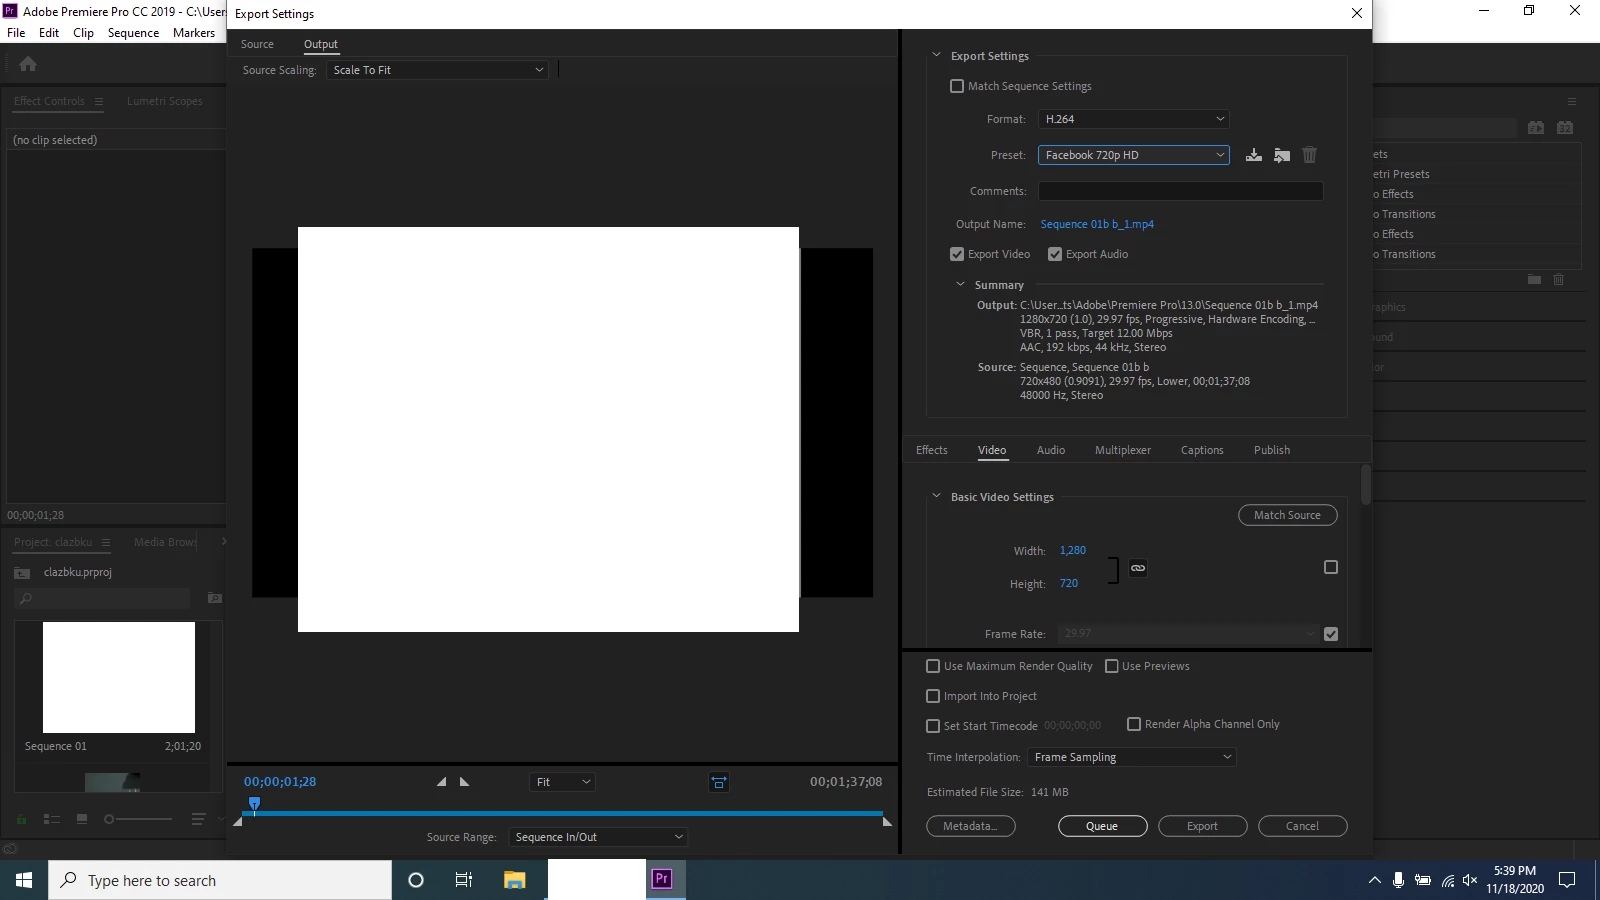The height and width of the screenshot is (900, 1600).
Task: Switch to the Source tab
Action: click(257, 44)
